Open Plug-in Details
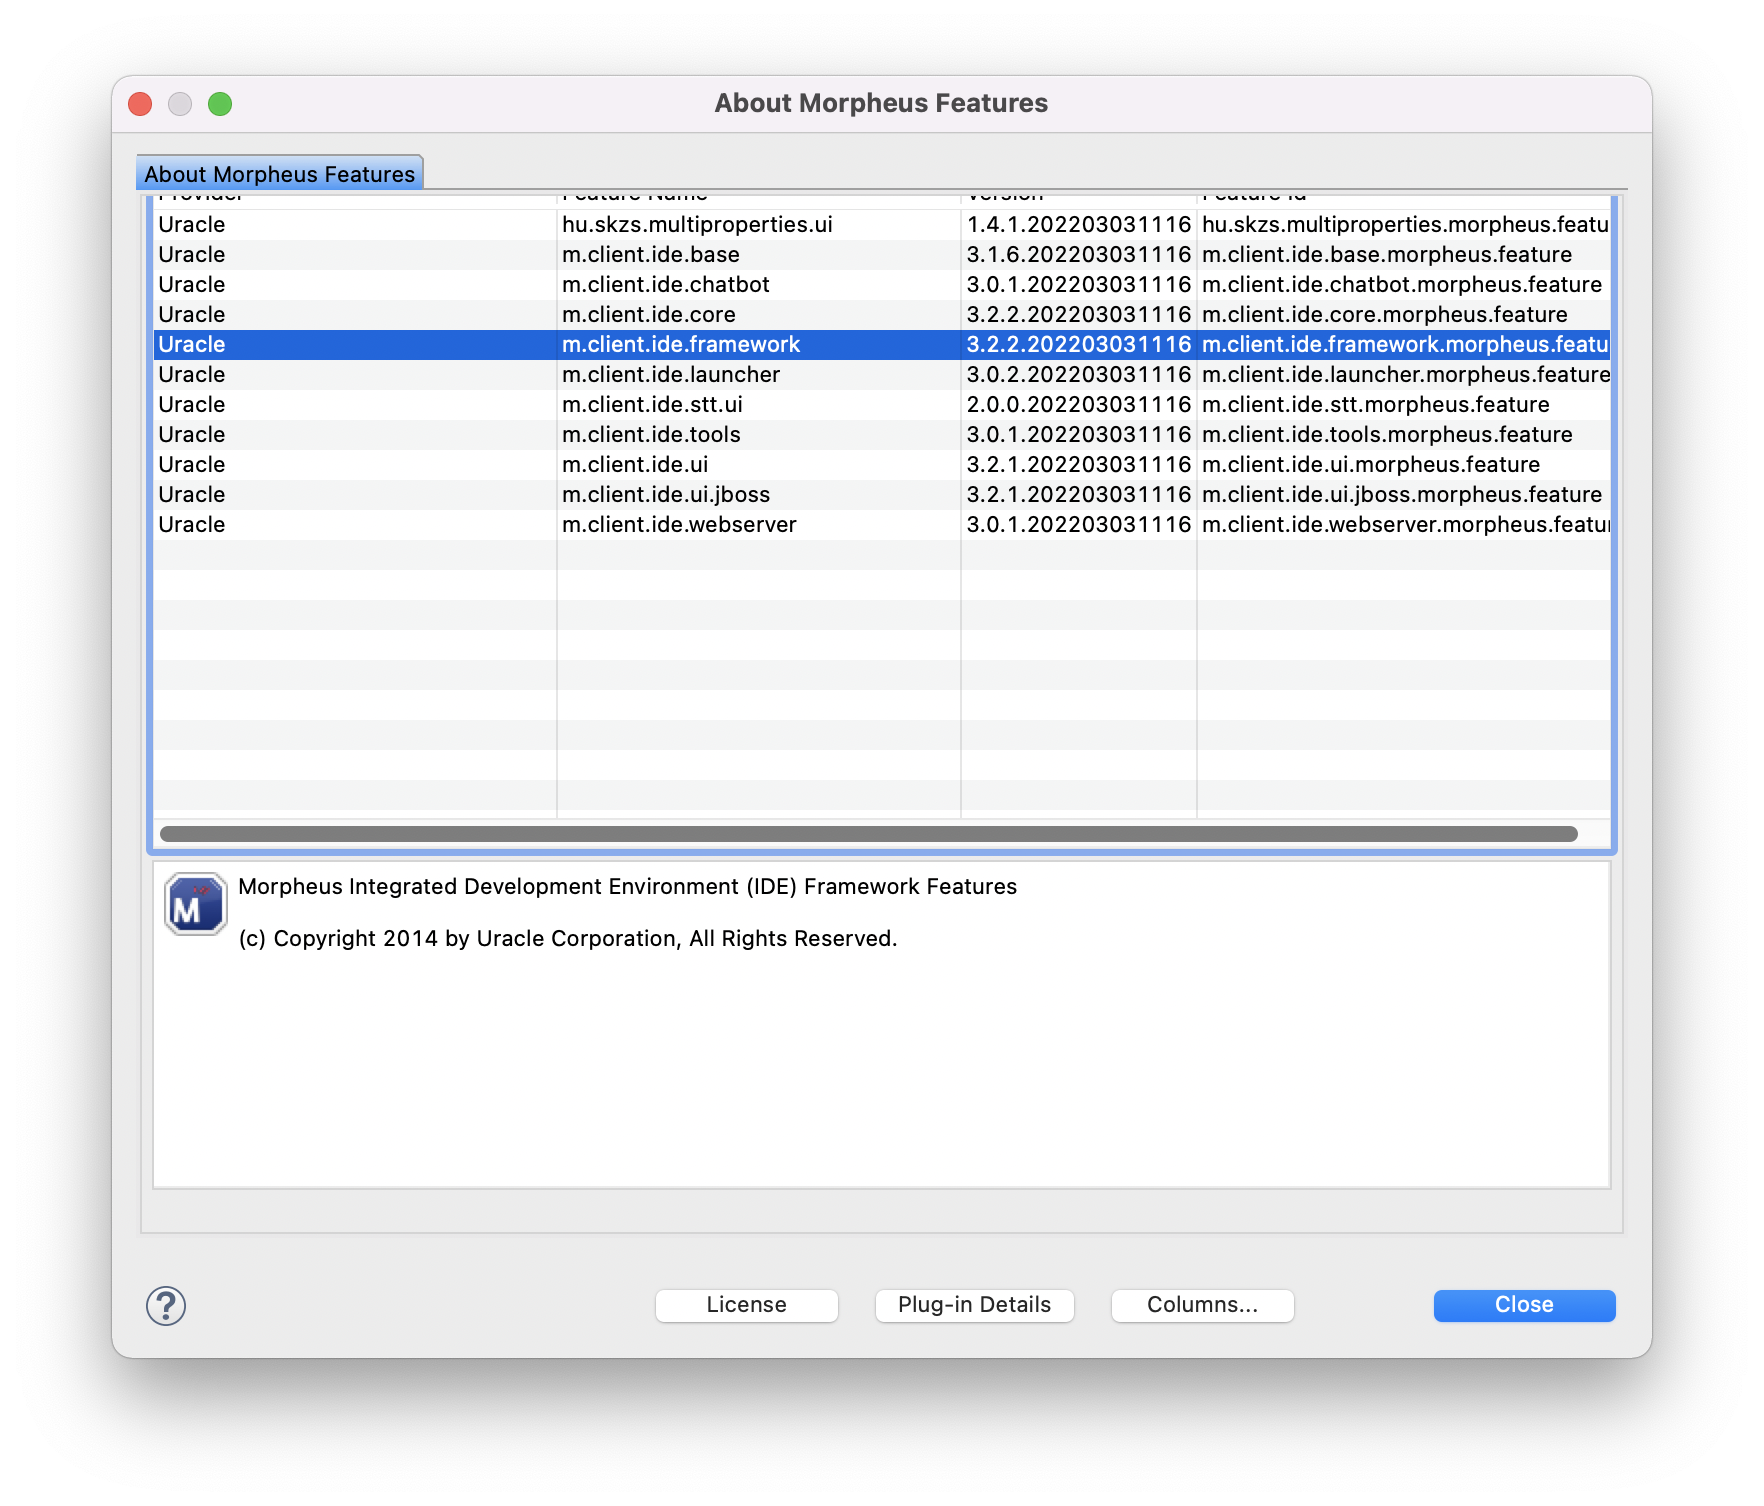The height and width of the screenshot is (1506, 1764). coord(975,1305)
